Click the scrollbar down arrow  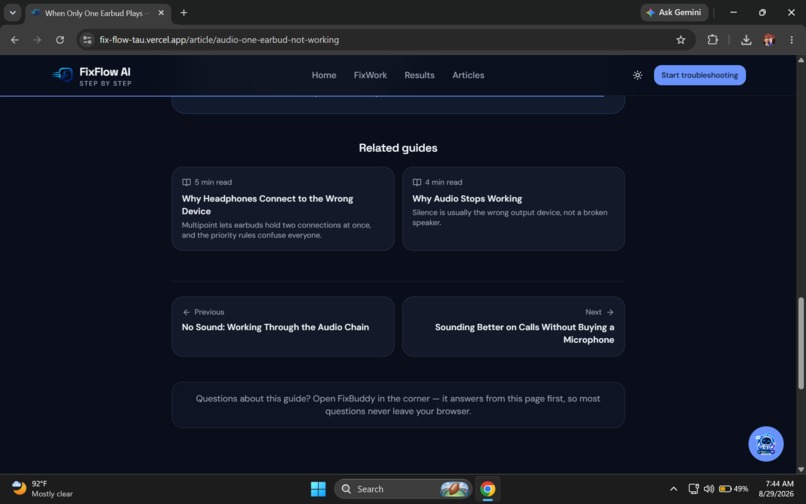click(x=800, y=469)
